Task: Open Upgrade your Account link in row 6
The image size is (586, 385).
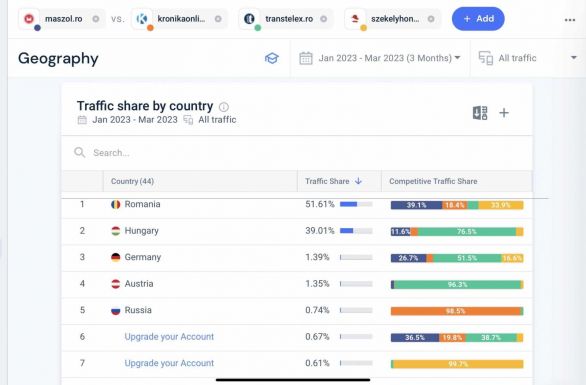Action: 169,337
